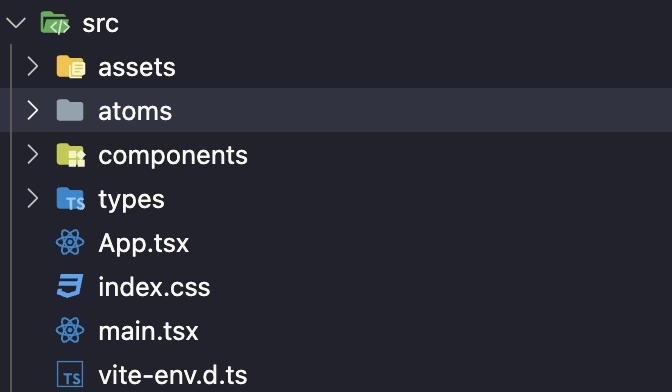672x392 pixels.
Task: Select the src folder label
Action: (100, 24)
